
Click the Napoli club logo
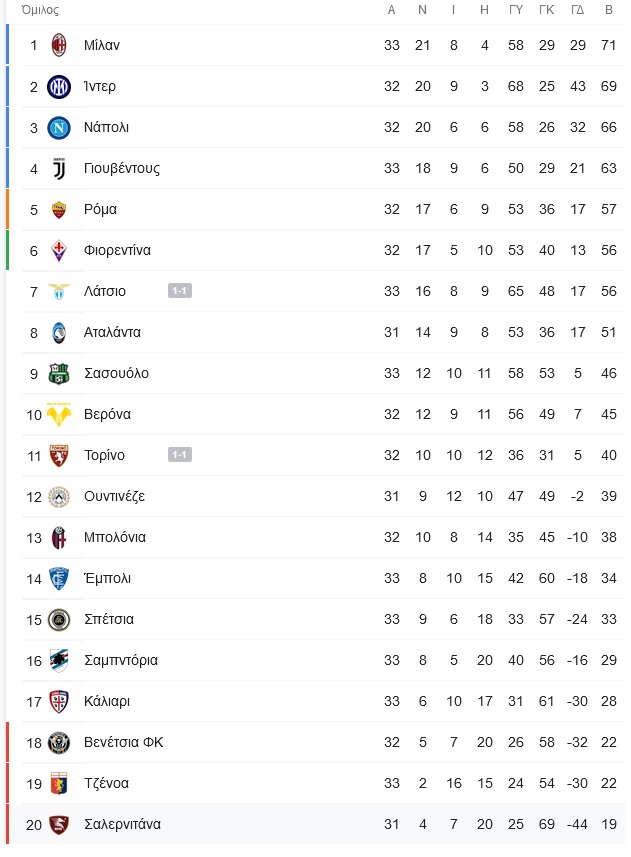pyautogui.click(x=59, y=127)
